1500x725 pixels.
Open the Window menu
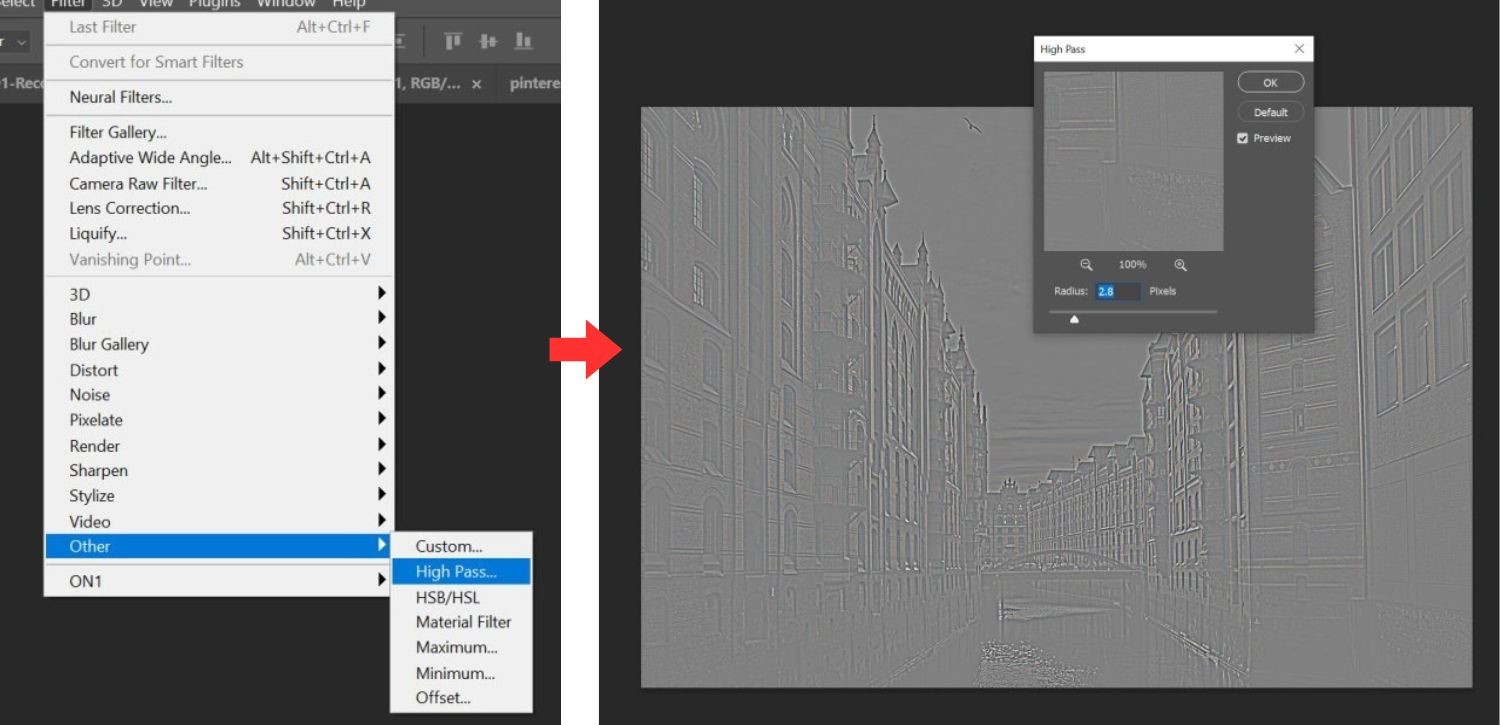tap(287, 4)
